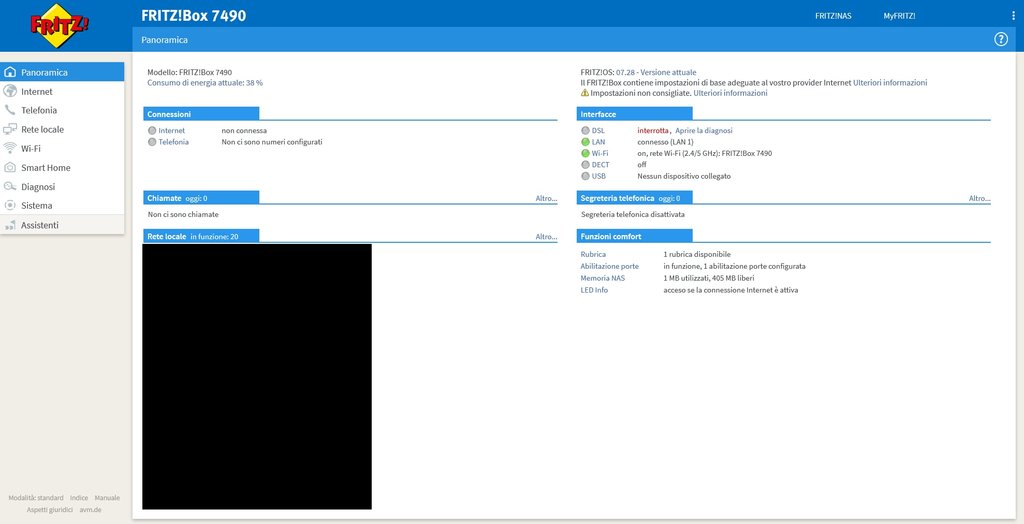Click the Abilitazione porte link
The width and height of the screenshot is (1024, 524).
pos(609,267)
